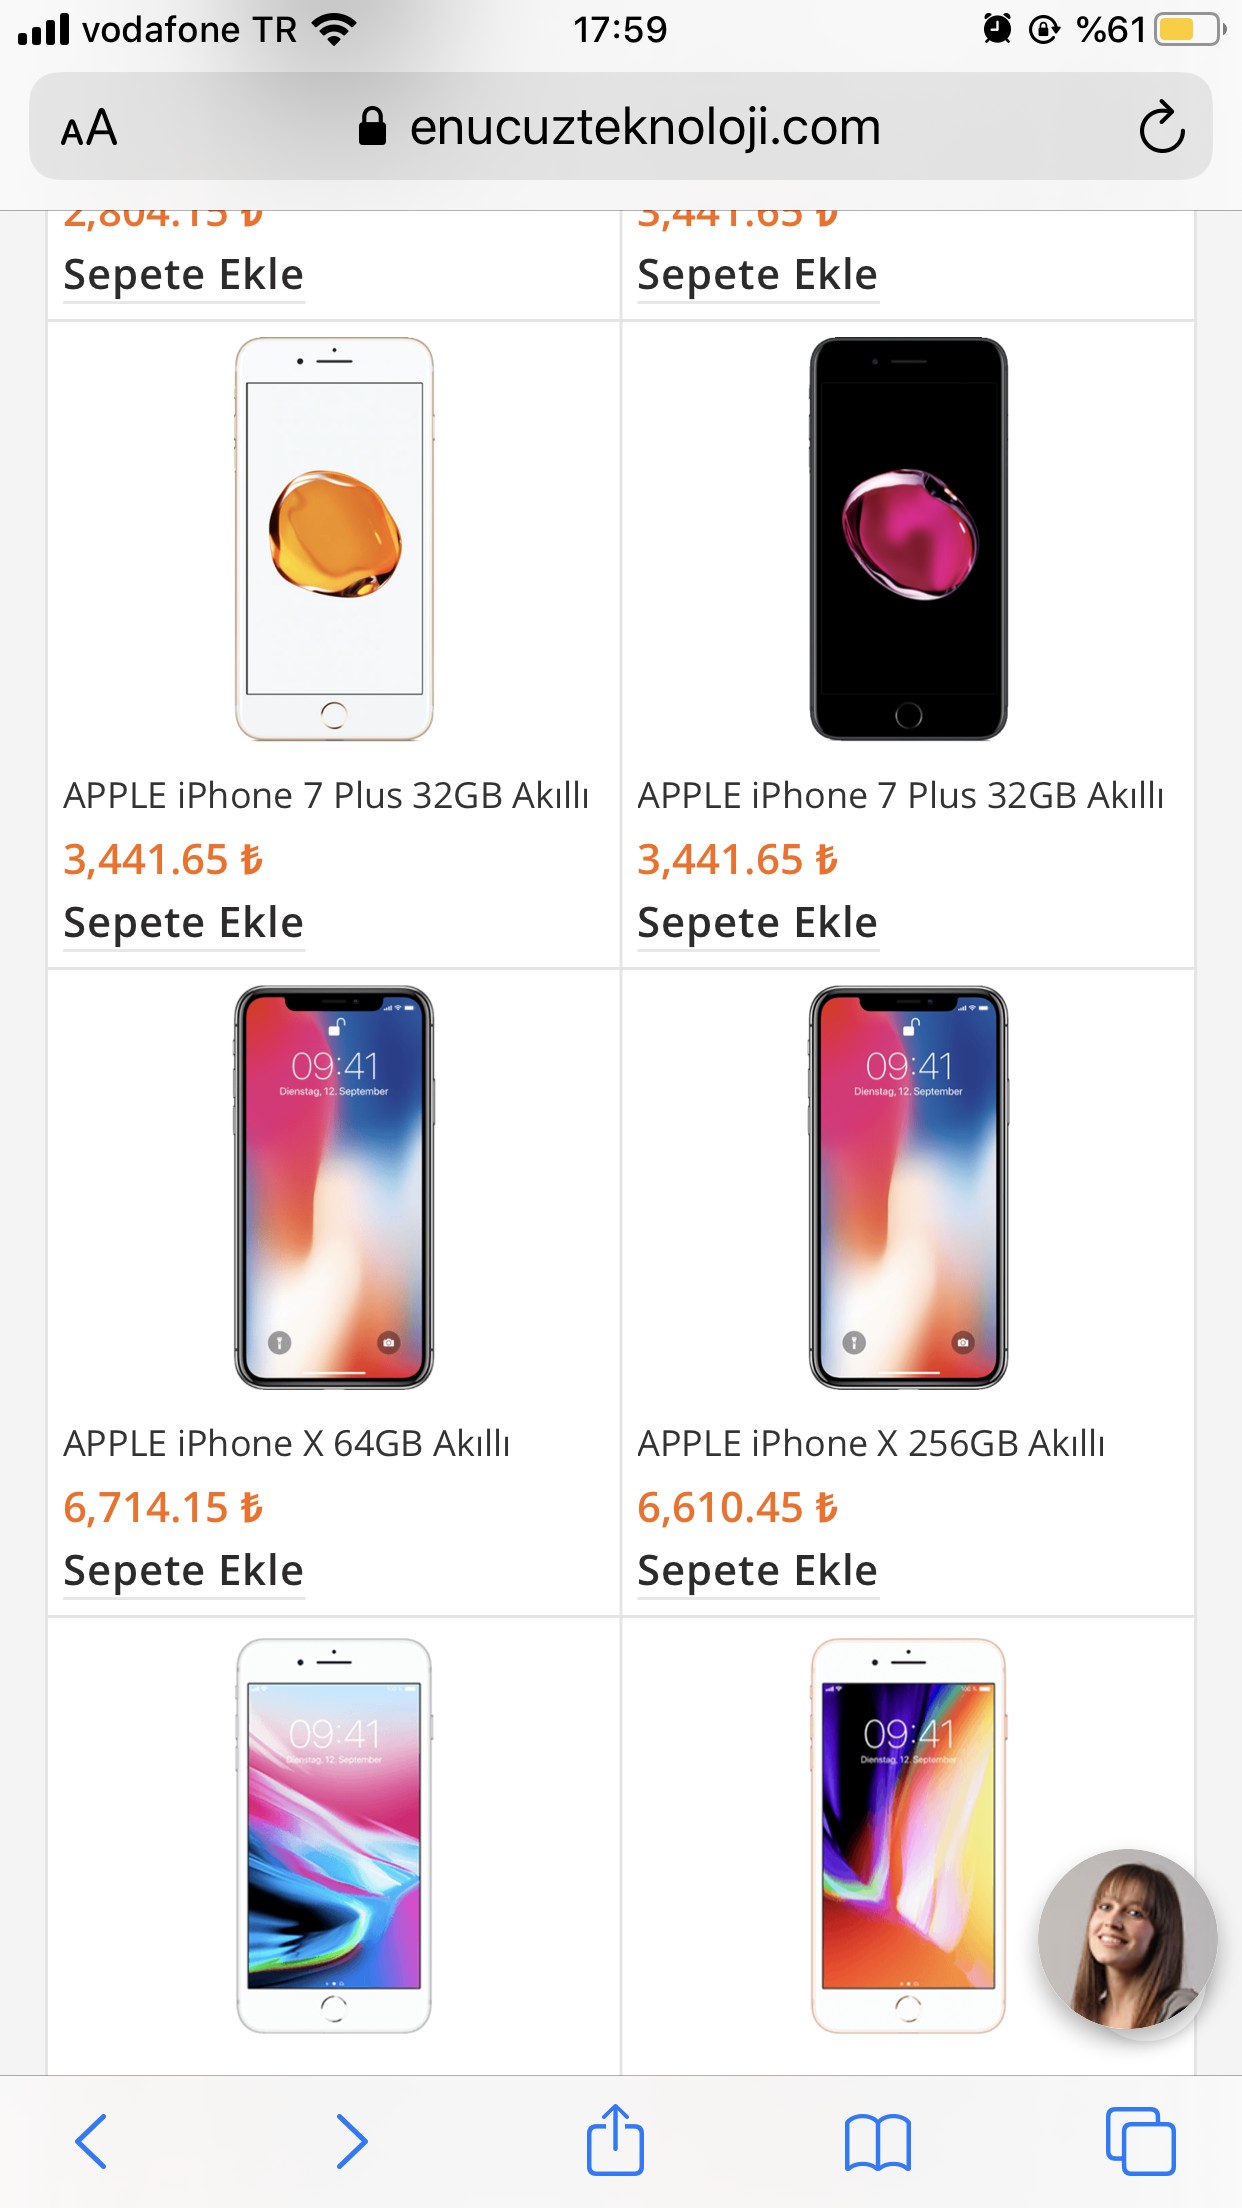Tap the Safari back arrow
This screenshot has width=1242, height=2208.
click(x=91, y=2141)
